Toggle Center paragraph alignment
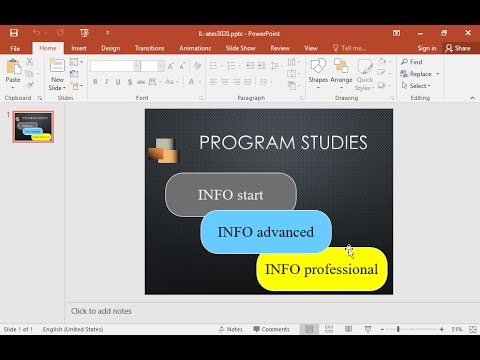 (x=225, y=82)
